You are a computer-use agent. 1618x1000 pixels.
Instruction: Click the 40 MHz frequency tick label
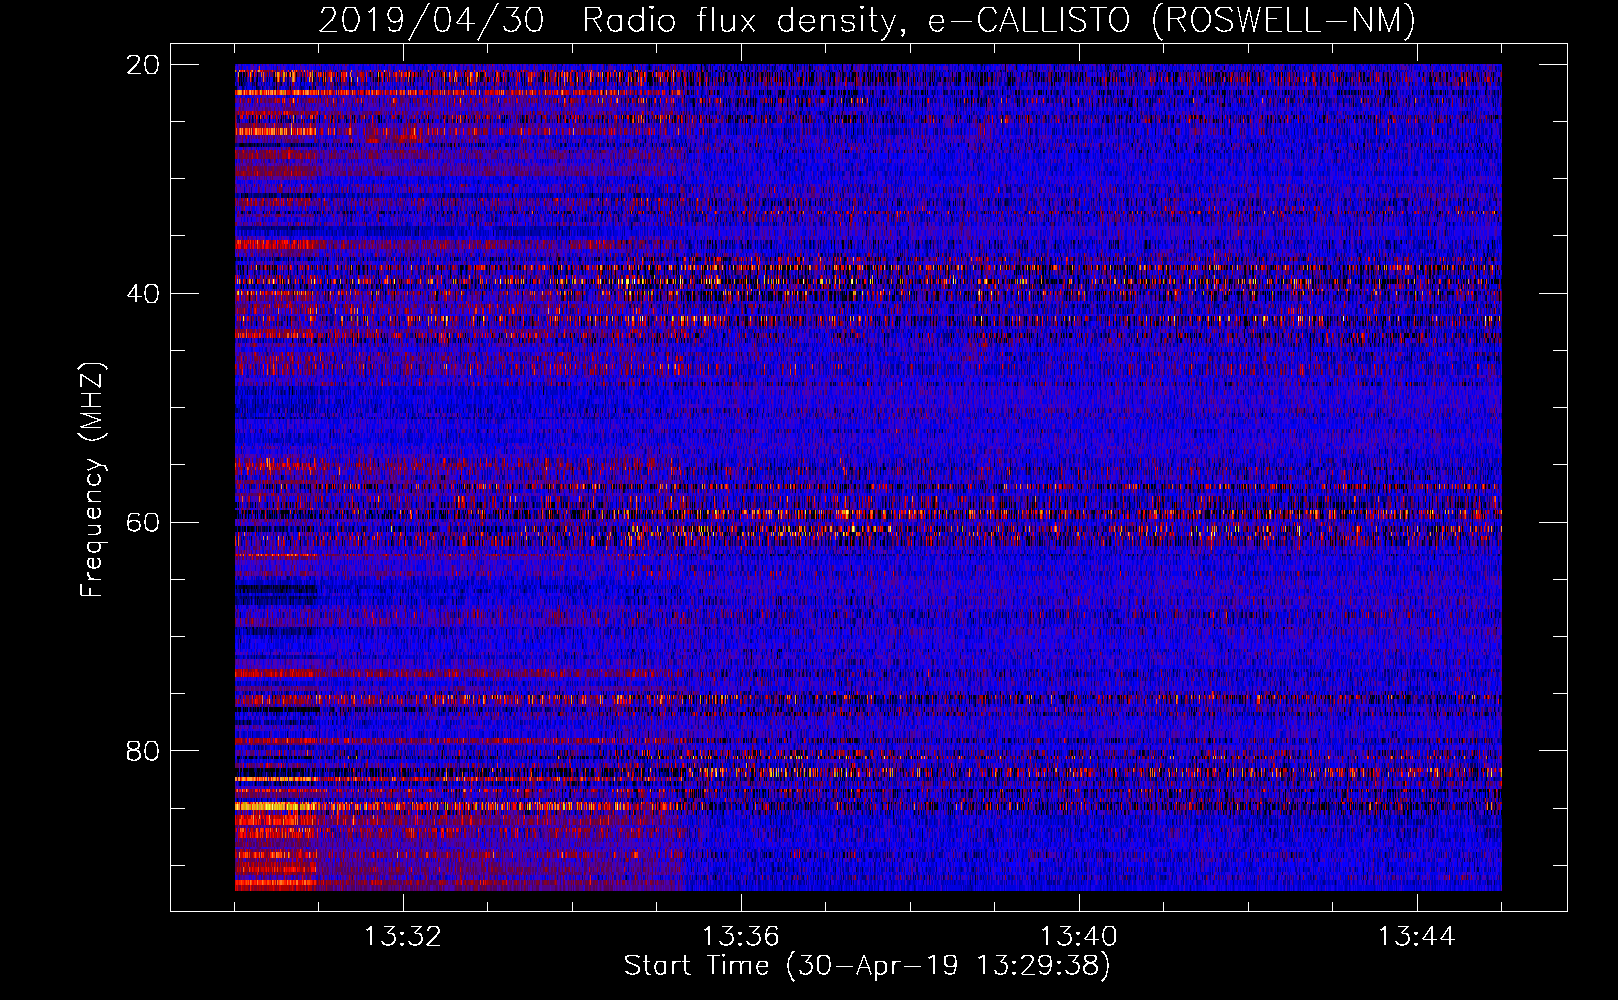click(143, 294)
